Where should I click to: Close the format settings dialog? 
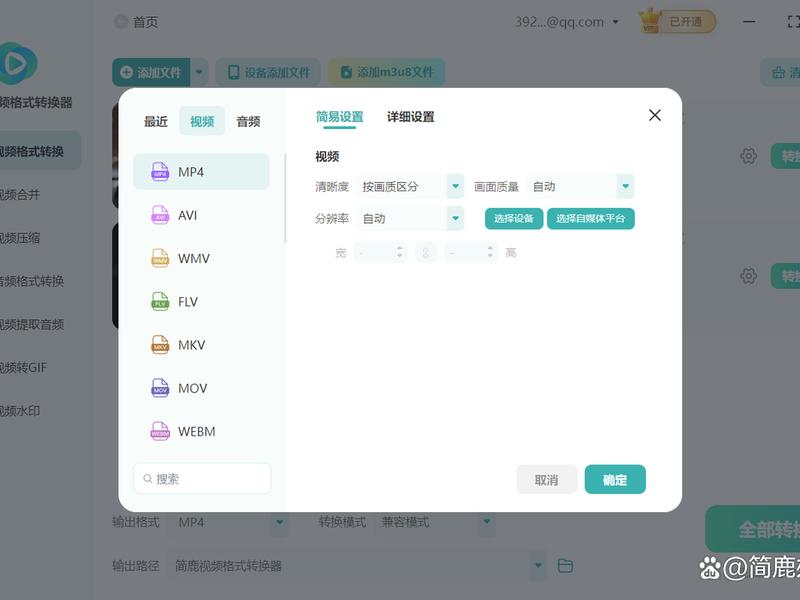click(x=655, y=115)
